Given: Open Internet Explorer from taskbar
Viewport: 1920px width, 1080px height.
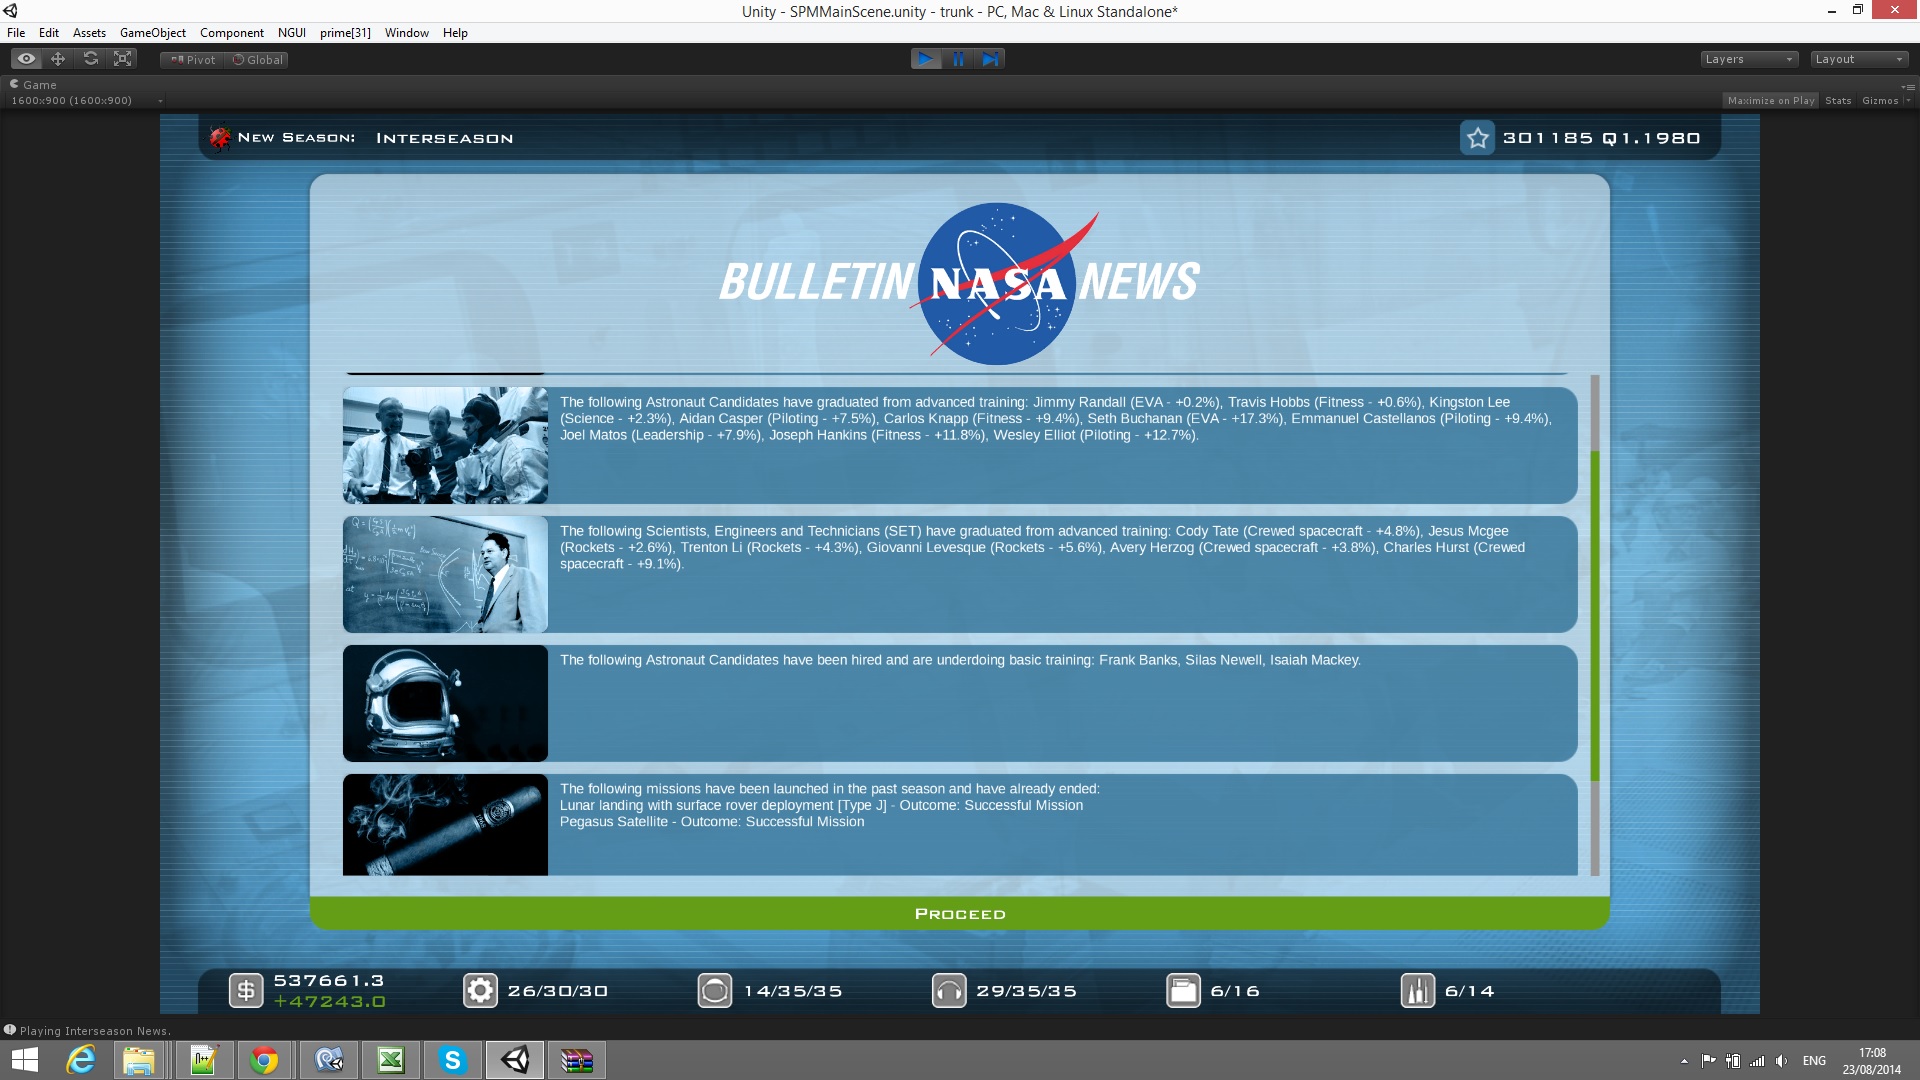Looking at the screenshot, I should tap(80, 1060).
